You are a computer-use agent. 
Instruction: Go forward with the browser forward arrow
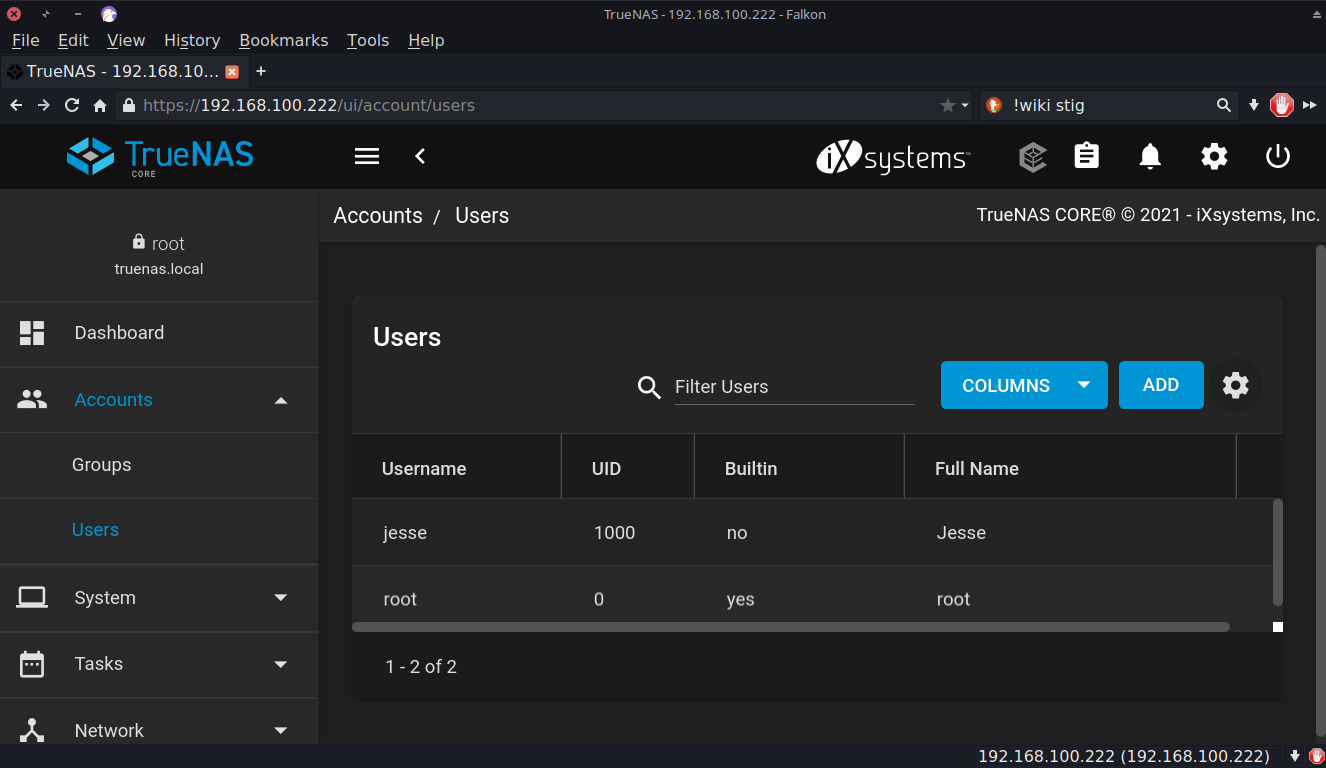44,105
